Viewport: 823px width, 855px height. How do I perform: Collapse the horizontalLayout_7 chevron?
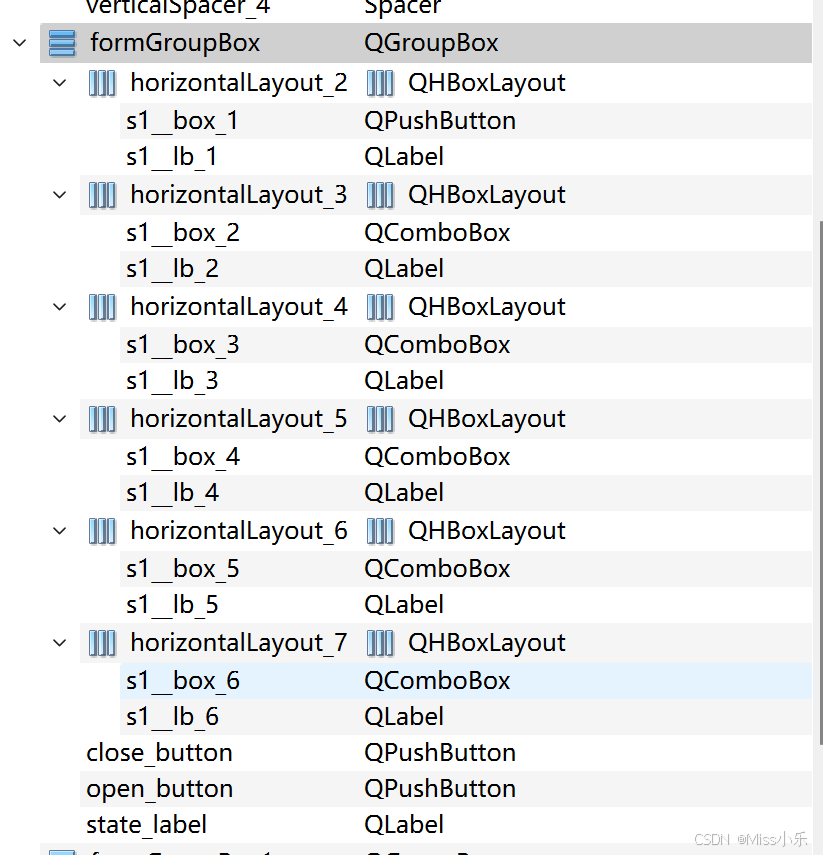[59, 642]
